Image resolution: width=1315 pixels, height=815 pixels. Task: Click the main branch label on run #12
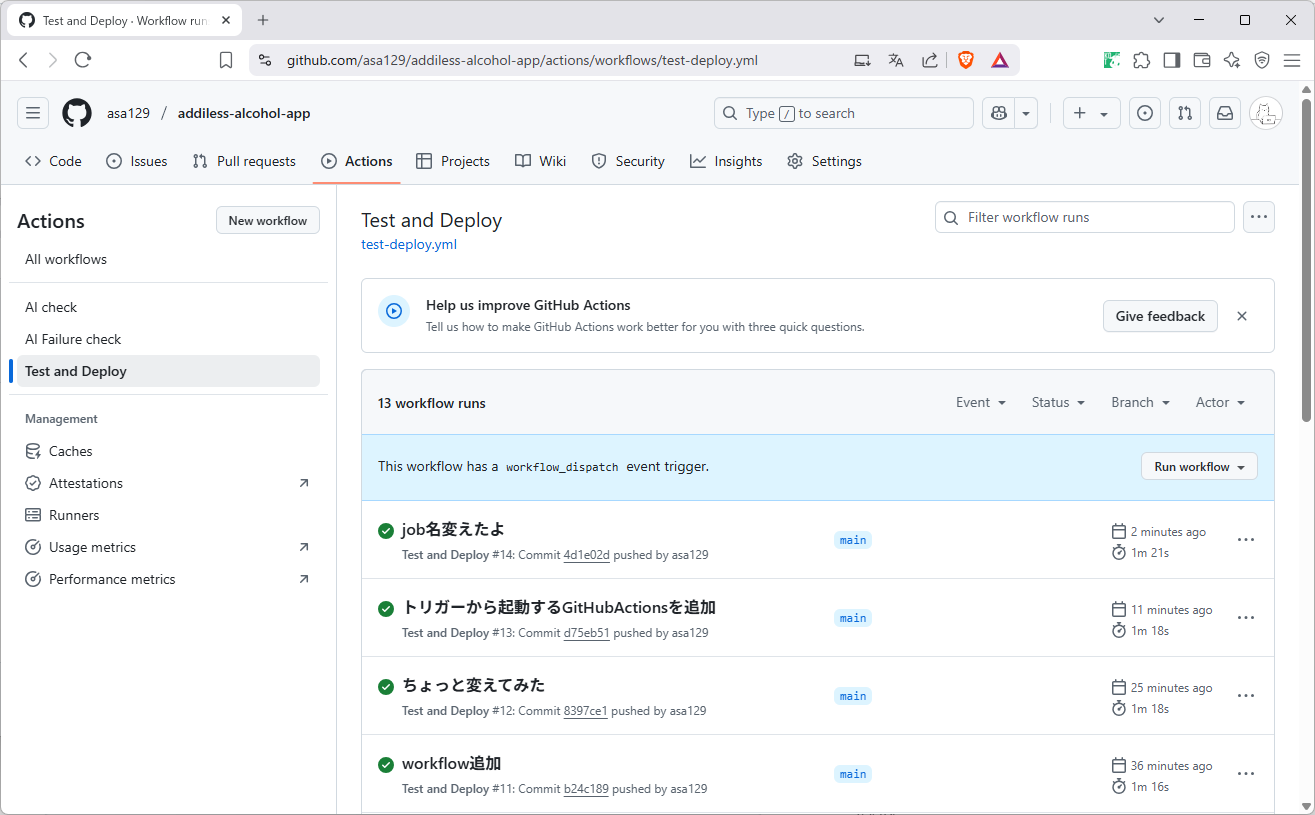click(853, 696)
